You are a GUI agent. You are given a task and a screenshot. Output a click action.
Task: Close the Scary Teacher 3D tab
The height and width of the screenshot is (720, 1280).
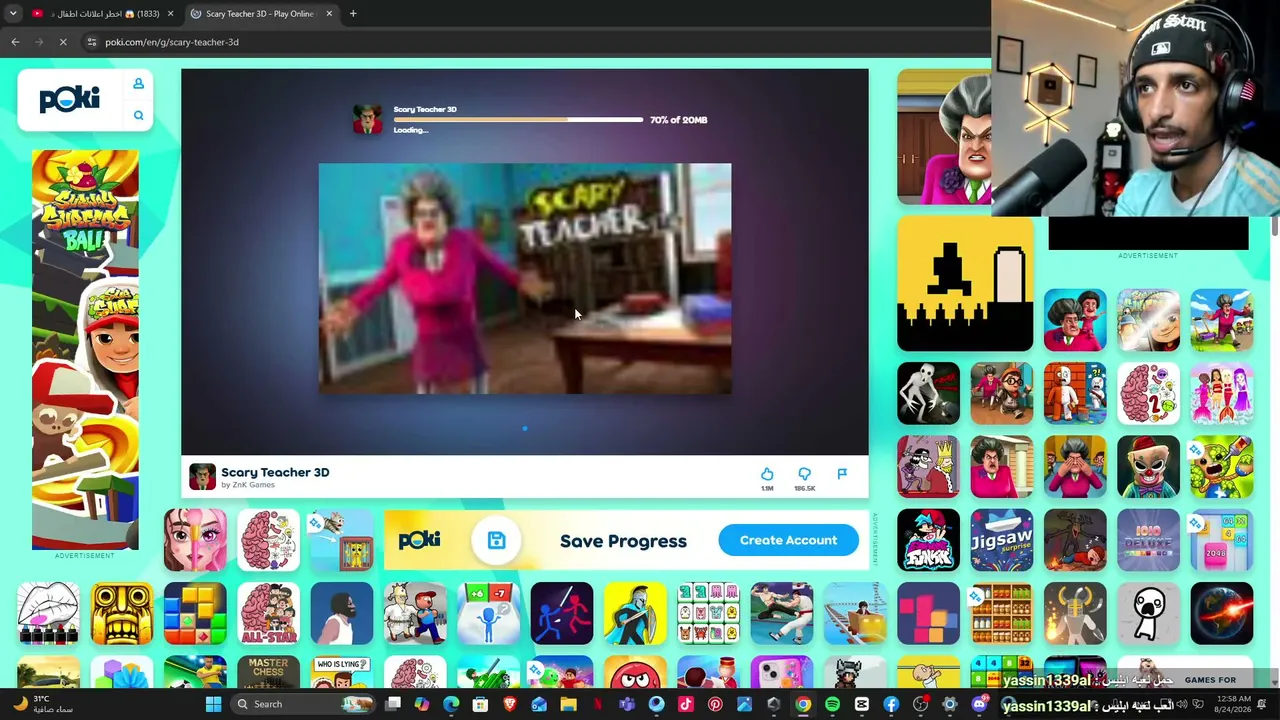pyautogui.click(x=328, y=14)
